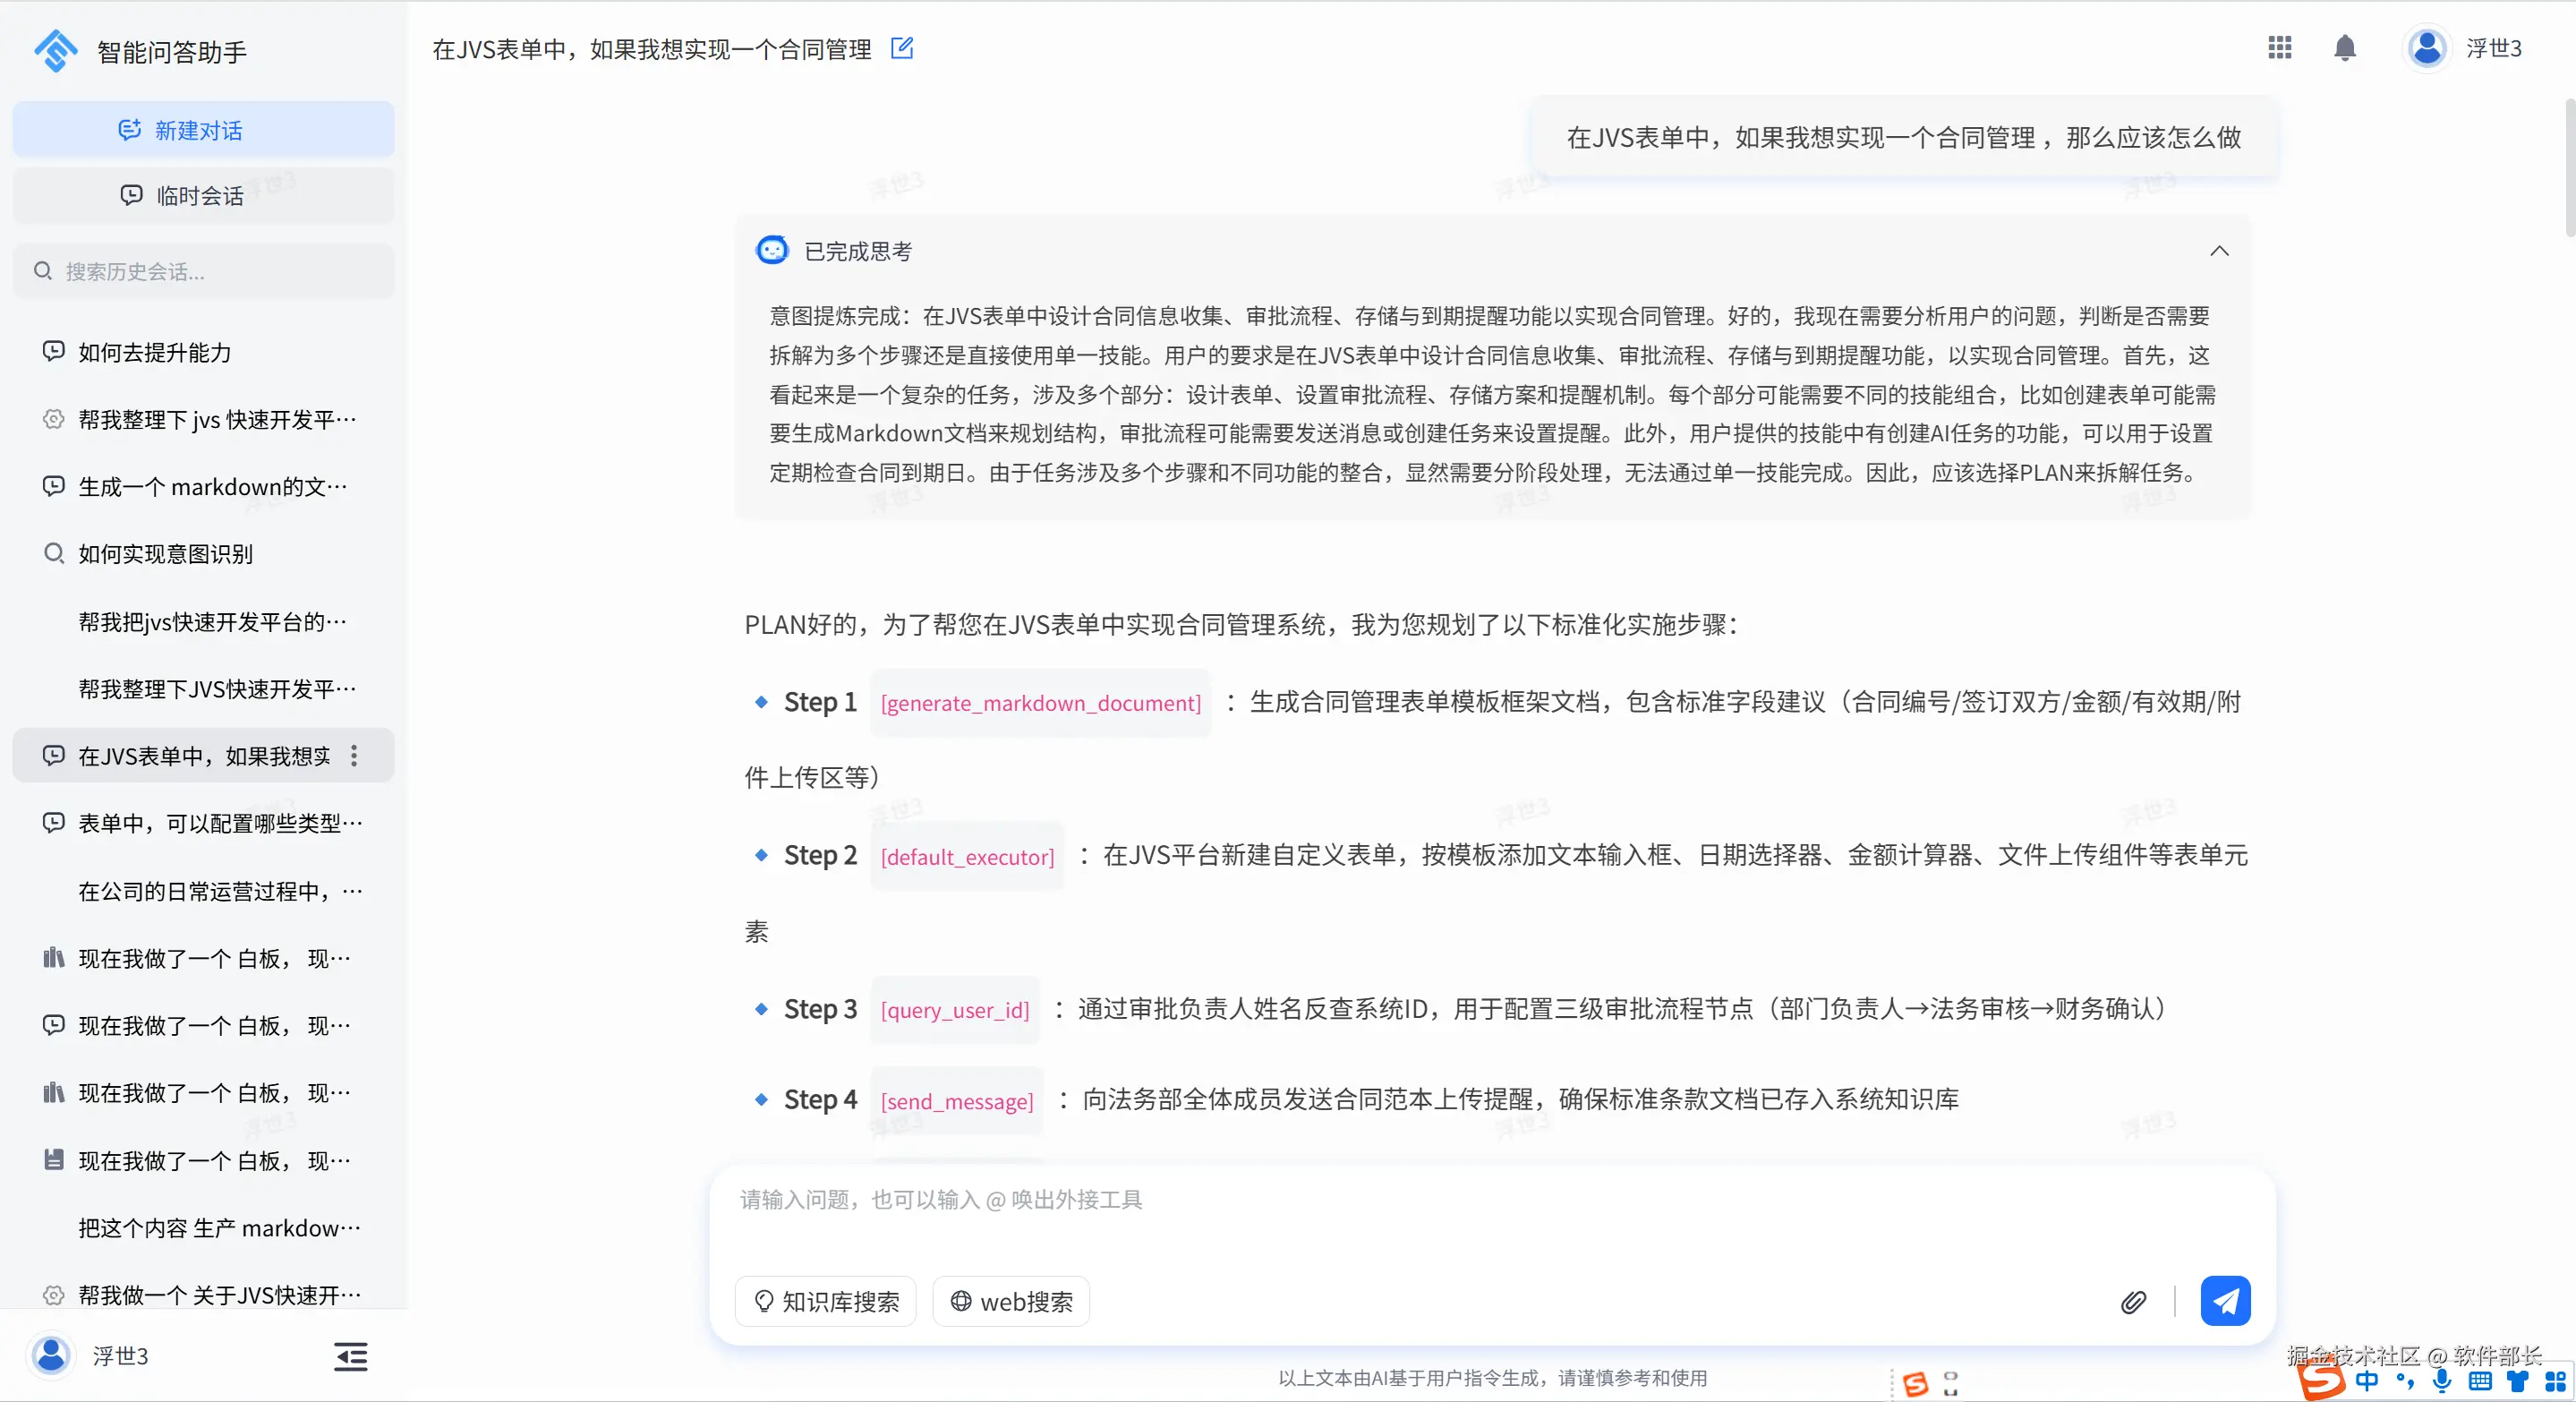This screenshot has width=2576, height=1402.
Task: Toggle the web搜索 option
Action: pyautogui.click(x=1011, y=1301)
